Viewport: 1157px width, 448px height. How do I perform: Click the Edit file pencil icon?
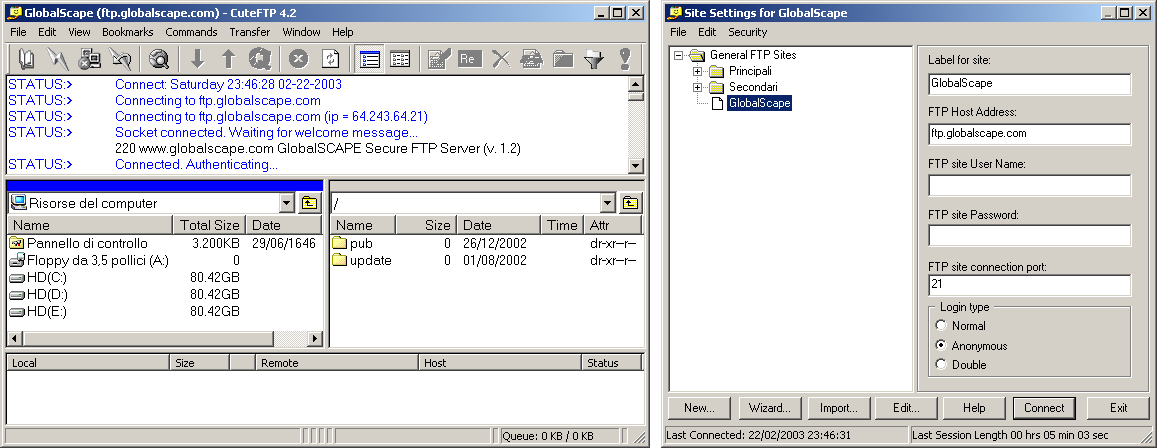[x=439, y=58]
